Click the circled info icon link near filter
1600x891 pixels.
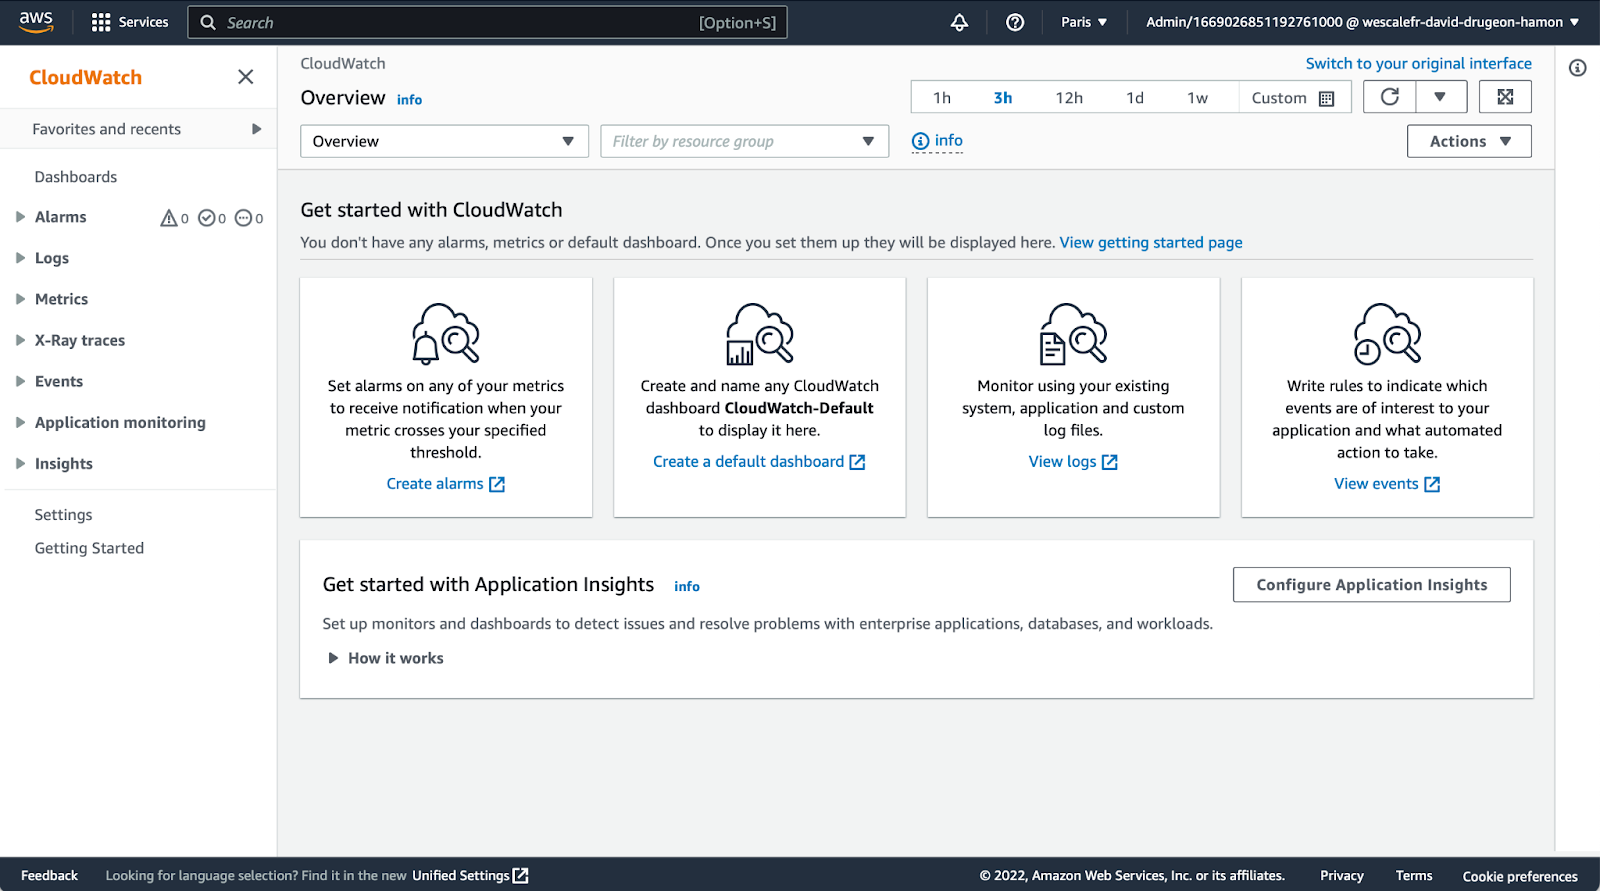[x=937, y=141]
